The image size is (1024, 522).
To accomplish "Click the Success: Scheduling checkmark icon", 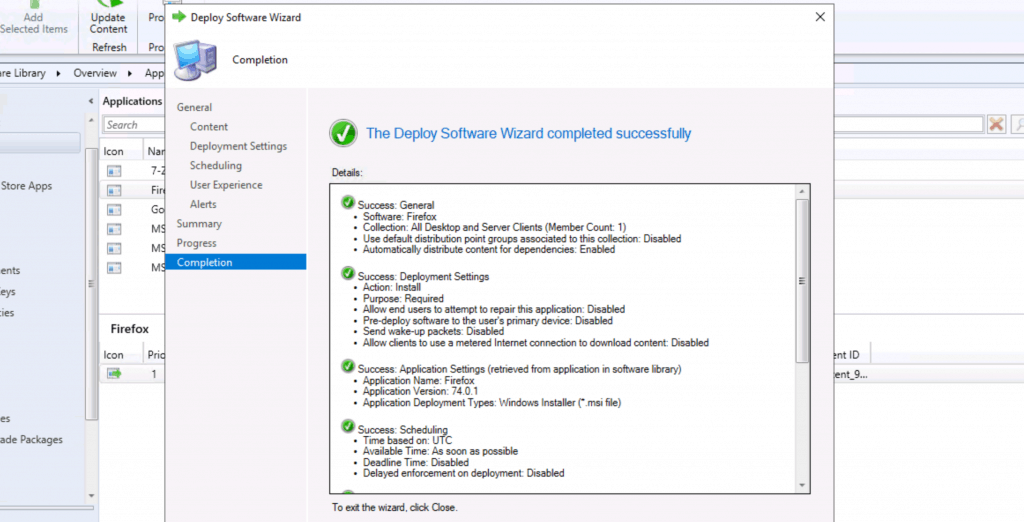I will pyautogui.click(x=348, y=427).
